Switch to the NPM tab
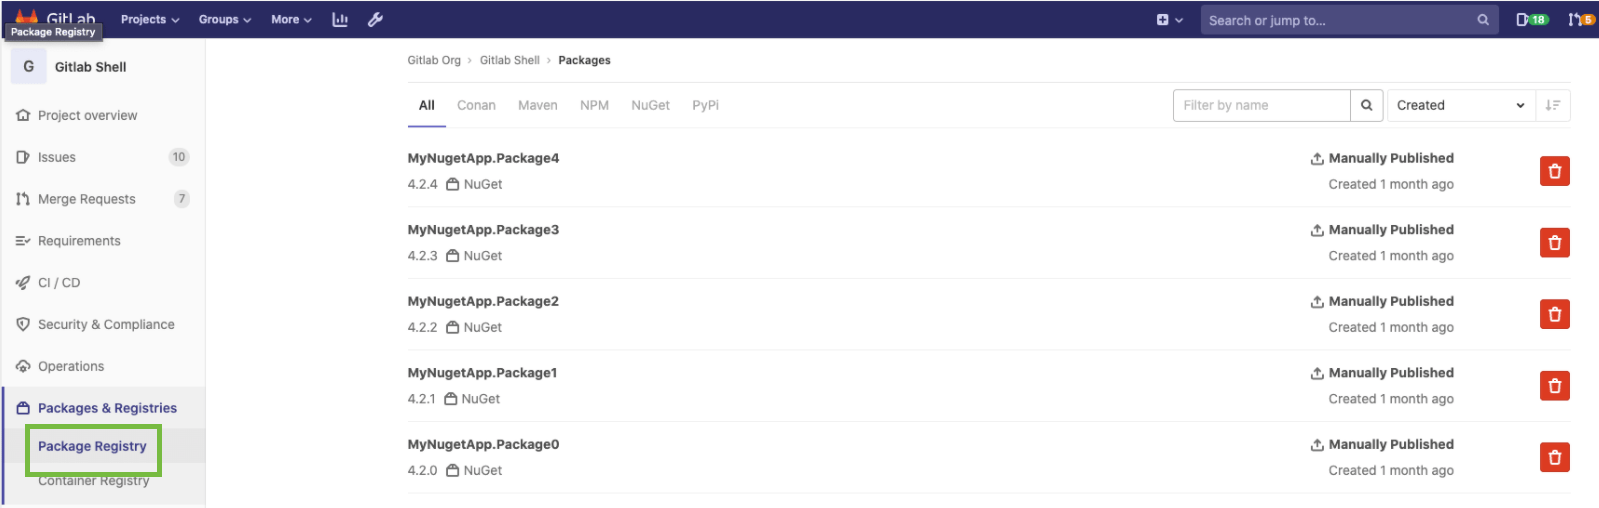 click(594, 105)
